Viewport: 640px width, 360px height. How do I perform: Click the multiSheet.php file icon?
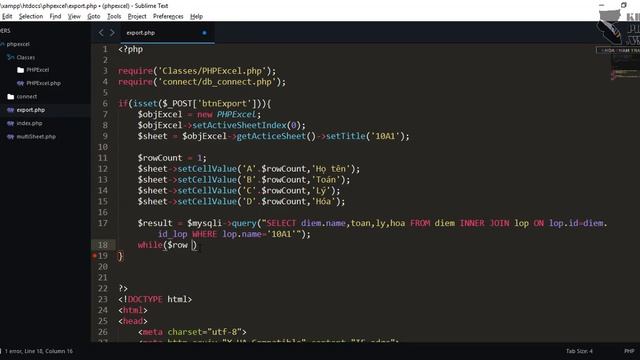tap(11, 137)
